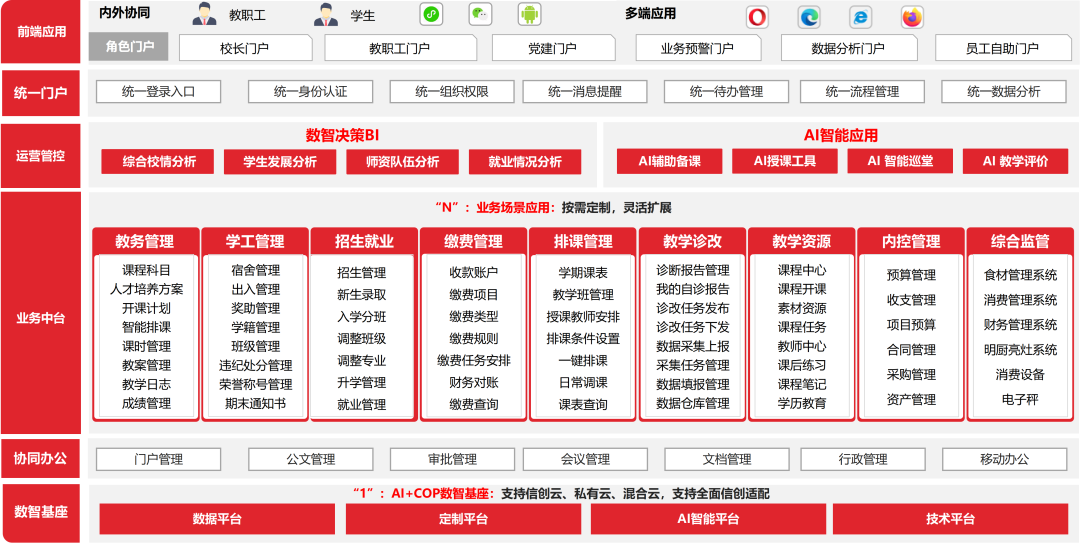Image resolution: width=1080 pixels, height=544 pixels.
Task: Click the 统一消息提醒 box
Action: tap(585, 92)
